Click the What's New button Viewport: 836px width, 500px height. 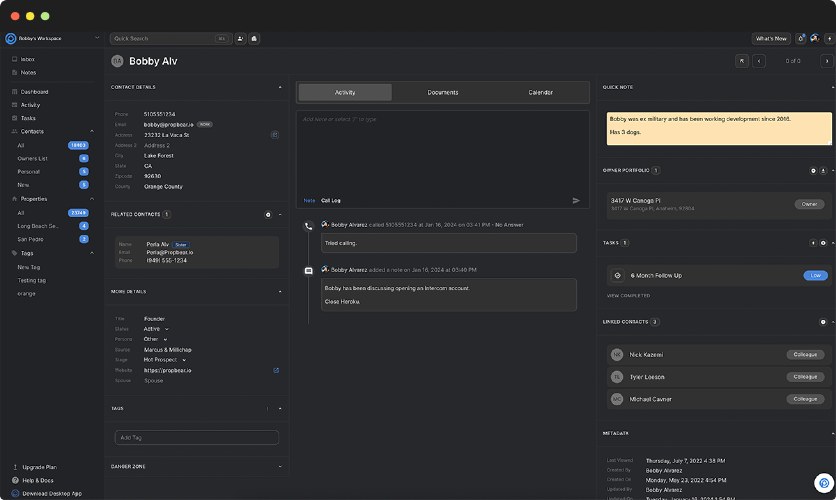771,38
